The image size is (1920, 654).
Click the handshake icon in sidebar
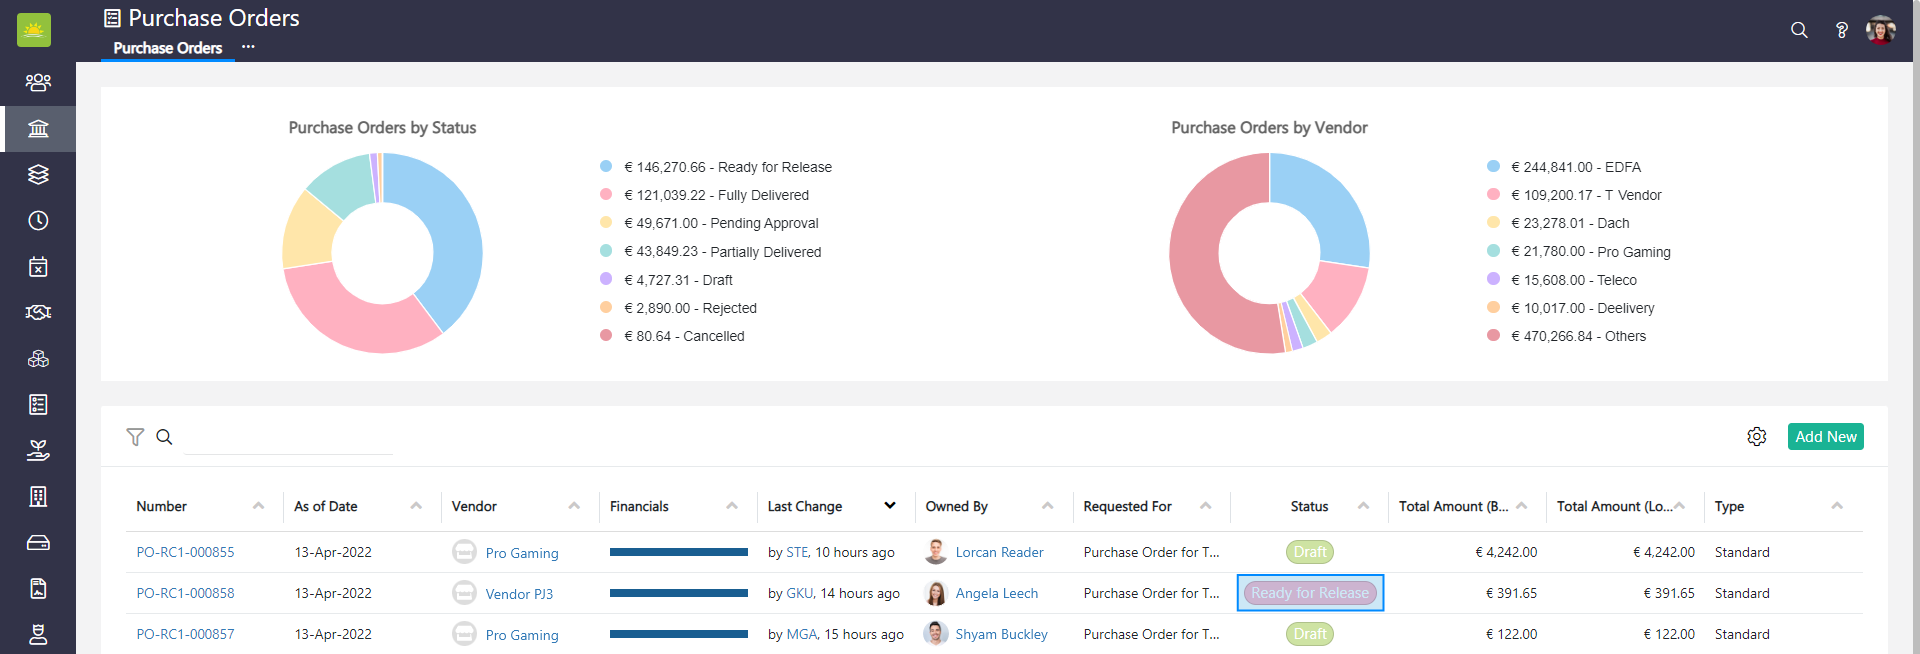click(38, 313)
